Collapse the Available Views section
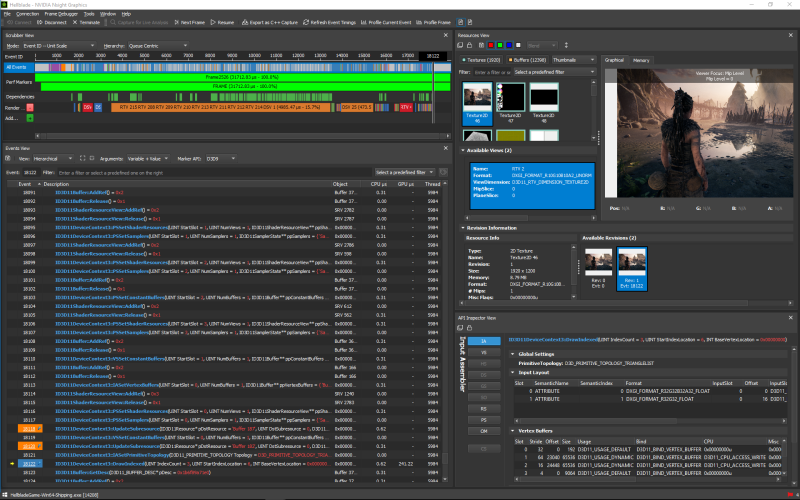 pyautogui.click(x=461, y=149)
